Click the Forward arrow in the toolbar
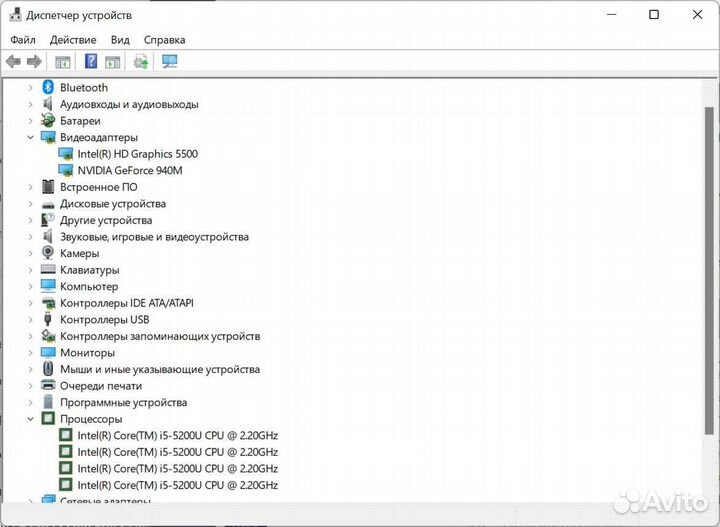This screenshot has height=527, width=720. (34, 62)
